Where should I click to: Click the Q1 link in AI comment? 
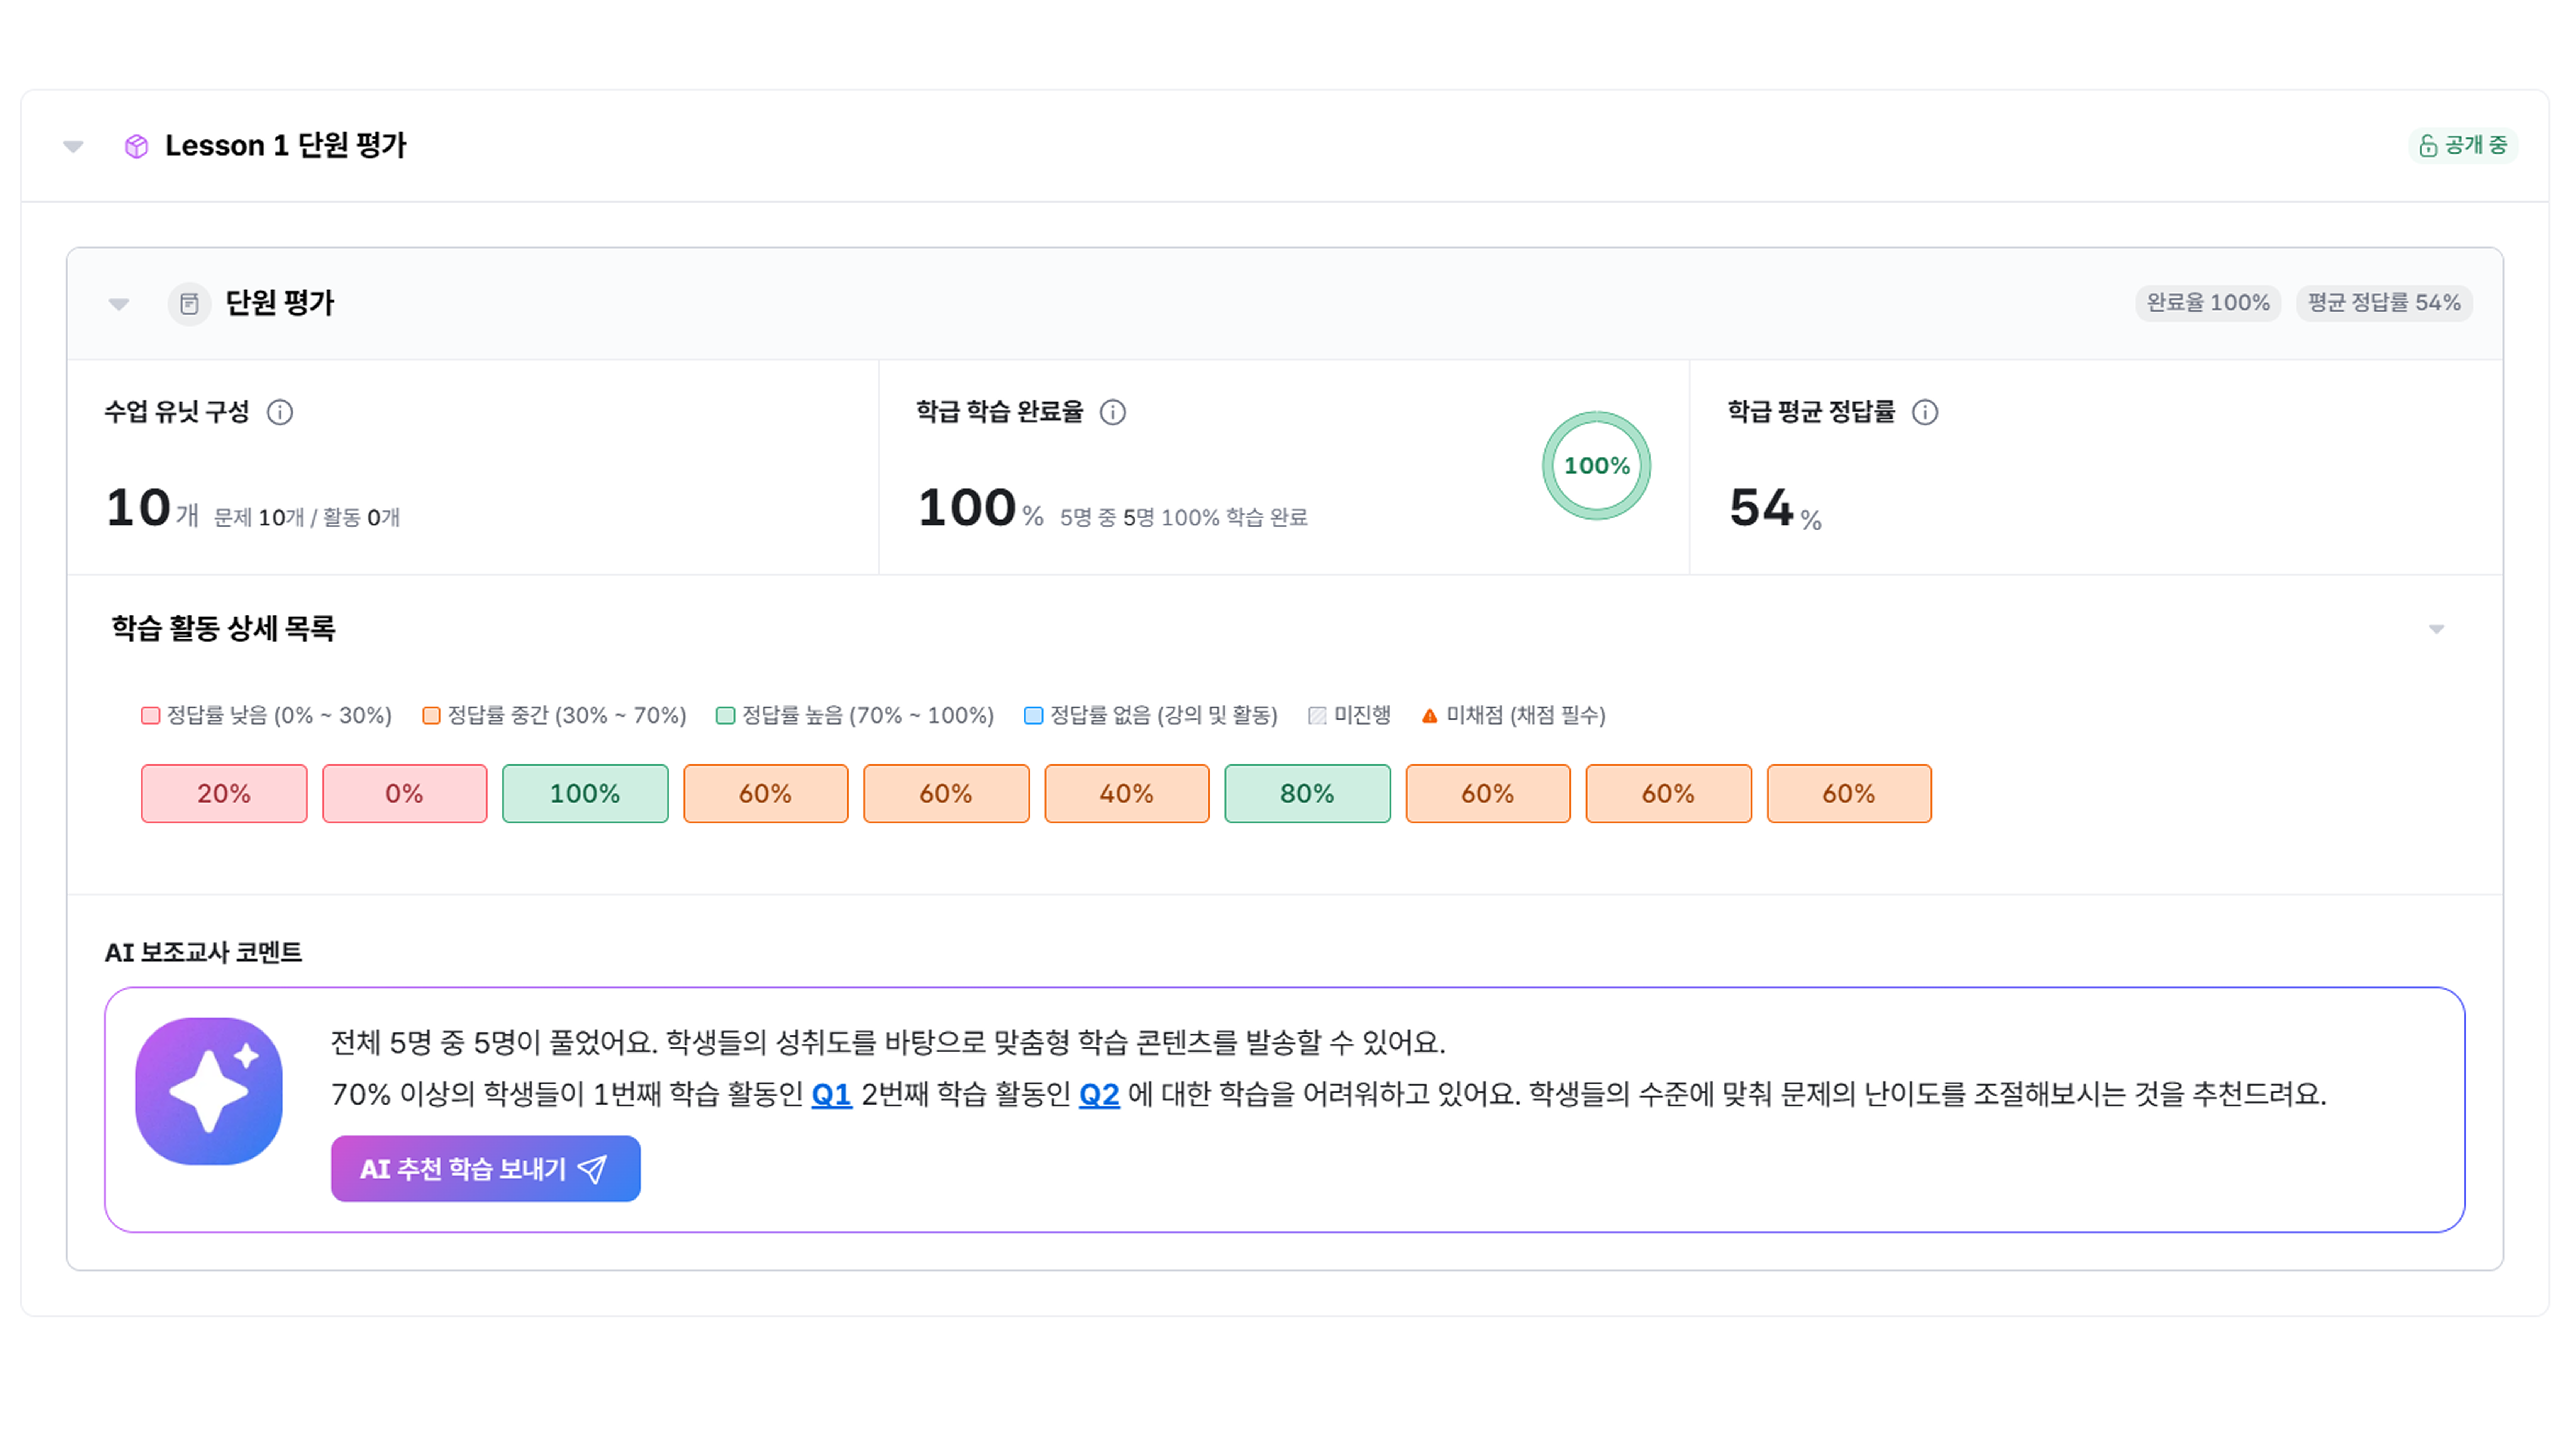pyautogui.click(x=832, y=1094)
